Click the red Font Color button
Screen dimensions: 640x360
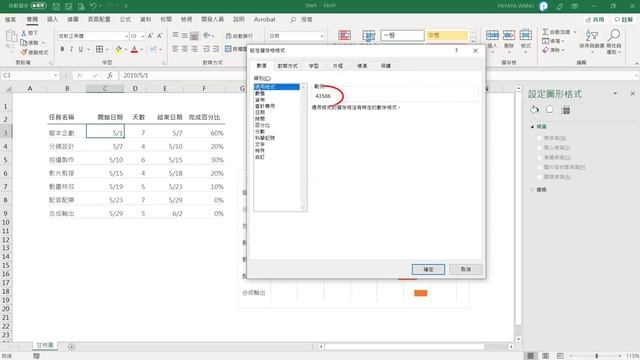[x=134, y=49]
